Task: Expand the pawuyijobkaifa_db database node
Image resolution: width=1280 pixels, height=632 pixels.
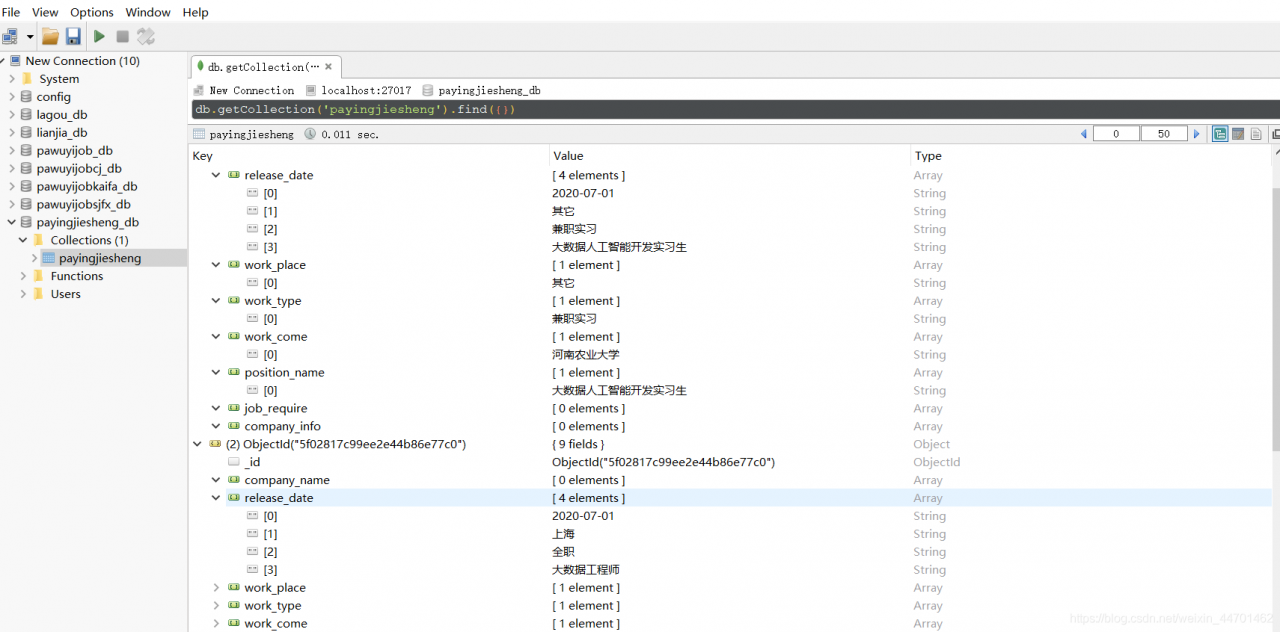Action: [12, 187]
